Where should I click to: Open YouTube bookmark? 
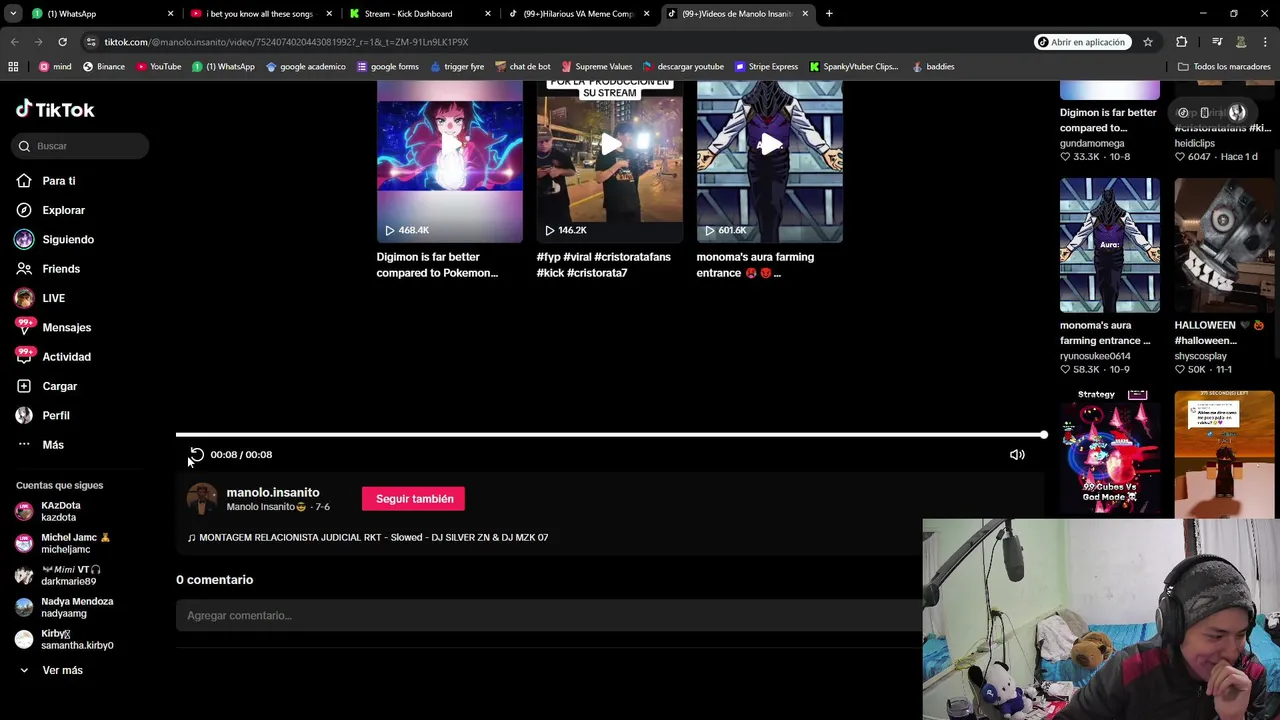(x=158, y=67)
